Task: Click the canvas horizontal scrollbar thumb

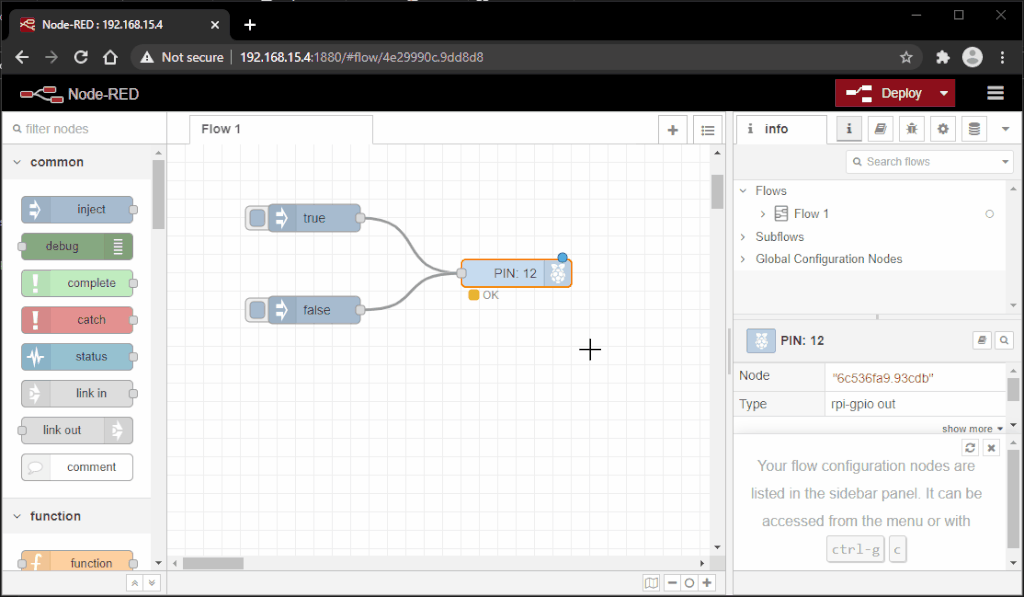Action: 213,563
